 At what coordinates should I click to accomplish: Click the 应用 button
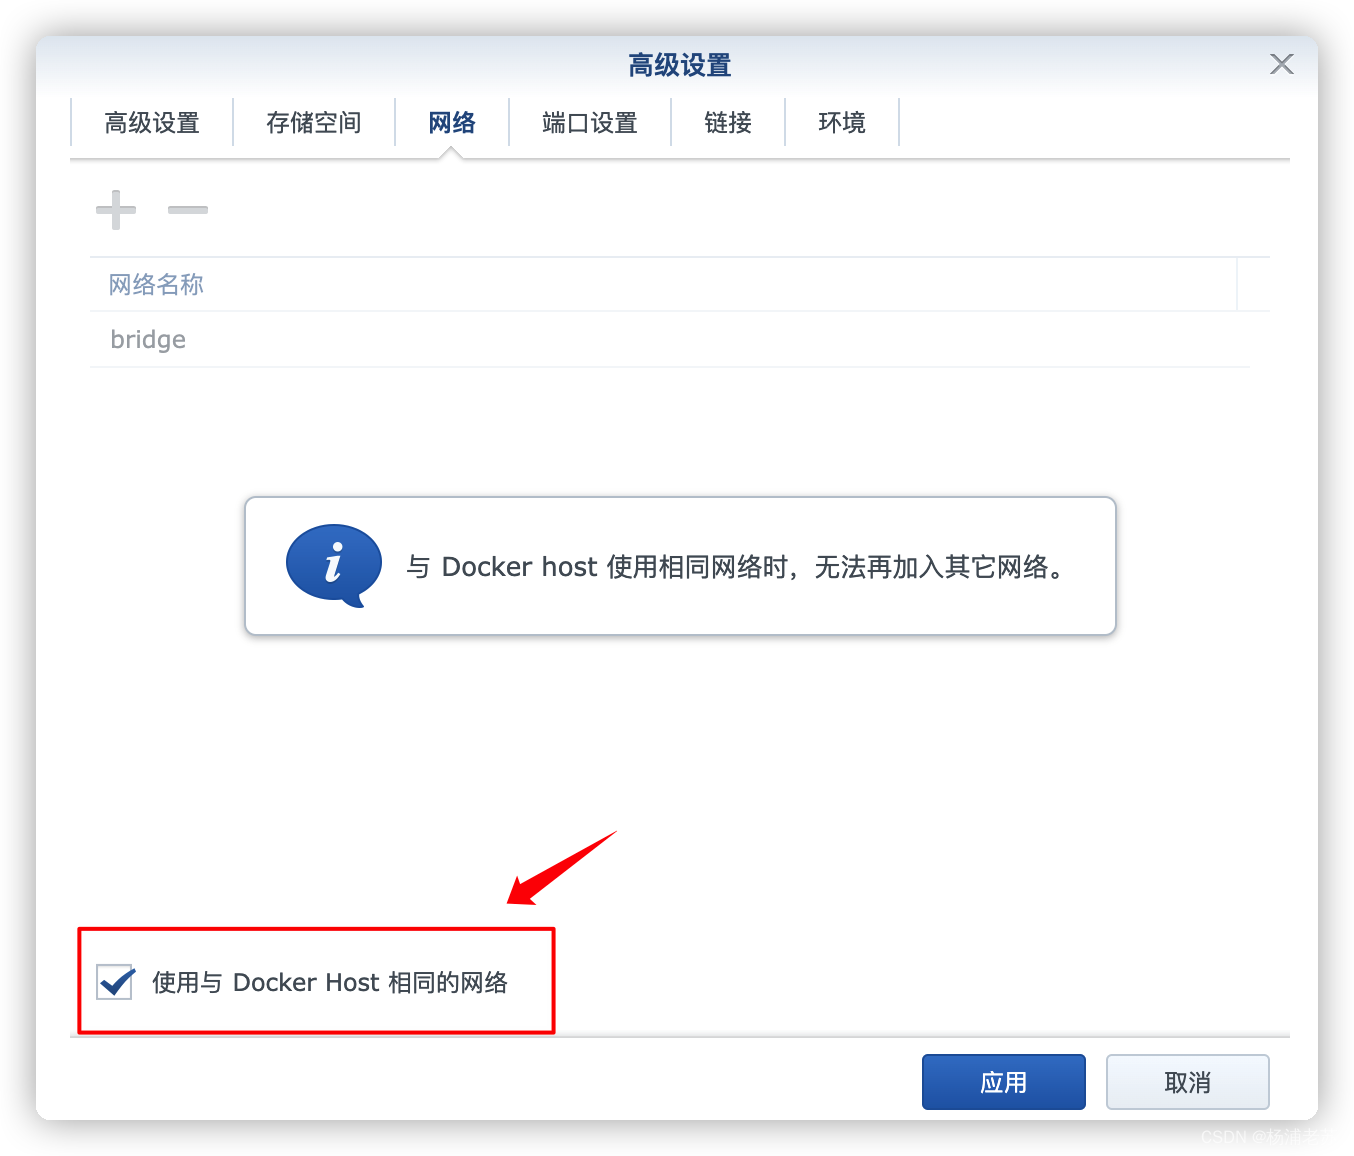[1004, 1082]
